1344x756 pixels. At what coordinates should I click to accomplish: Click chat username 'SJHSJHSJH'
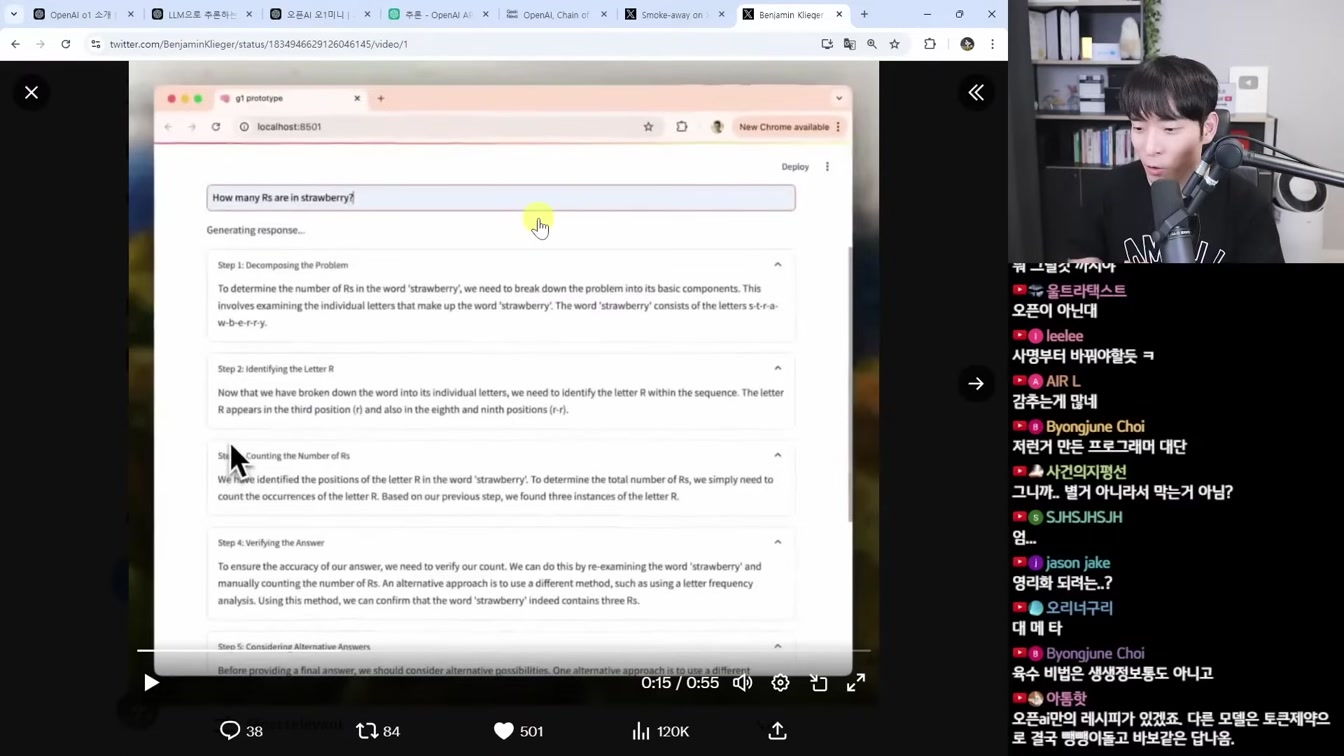pyautogui.click(x=1084, y=517)
